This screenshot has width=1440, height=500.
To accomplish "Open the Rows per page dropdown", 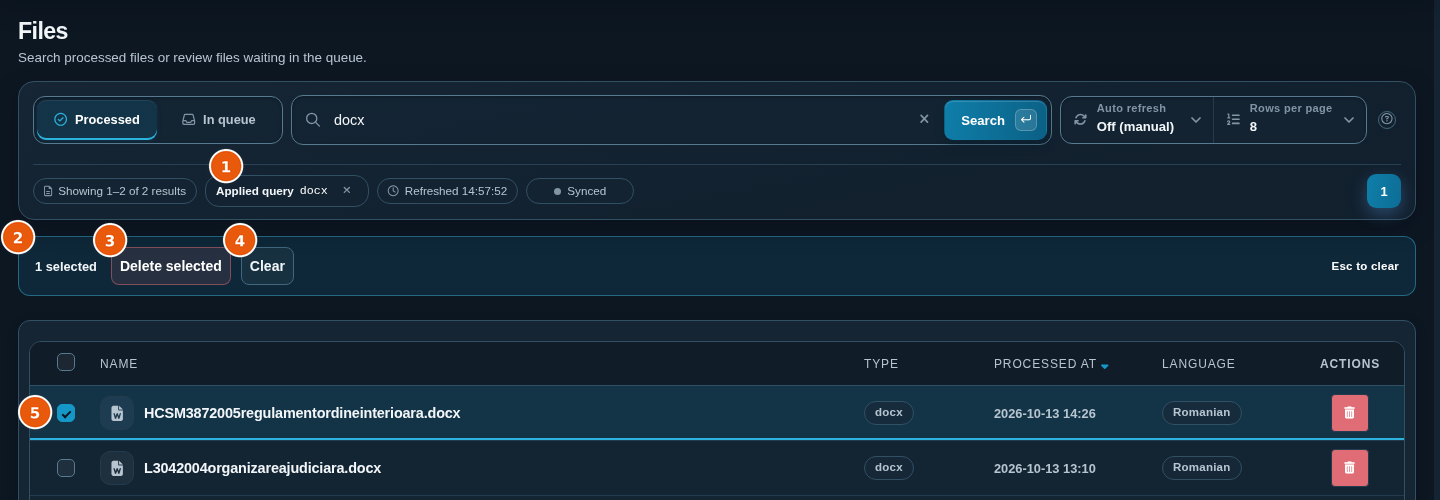I will [1290, 120].
